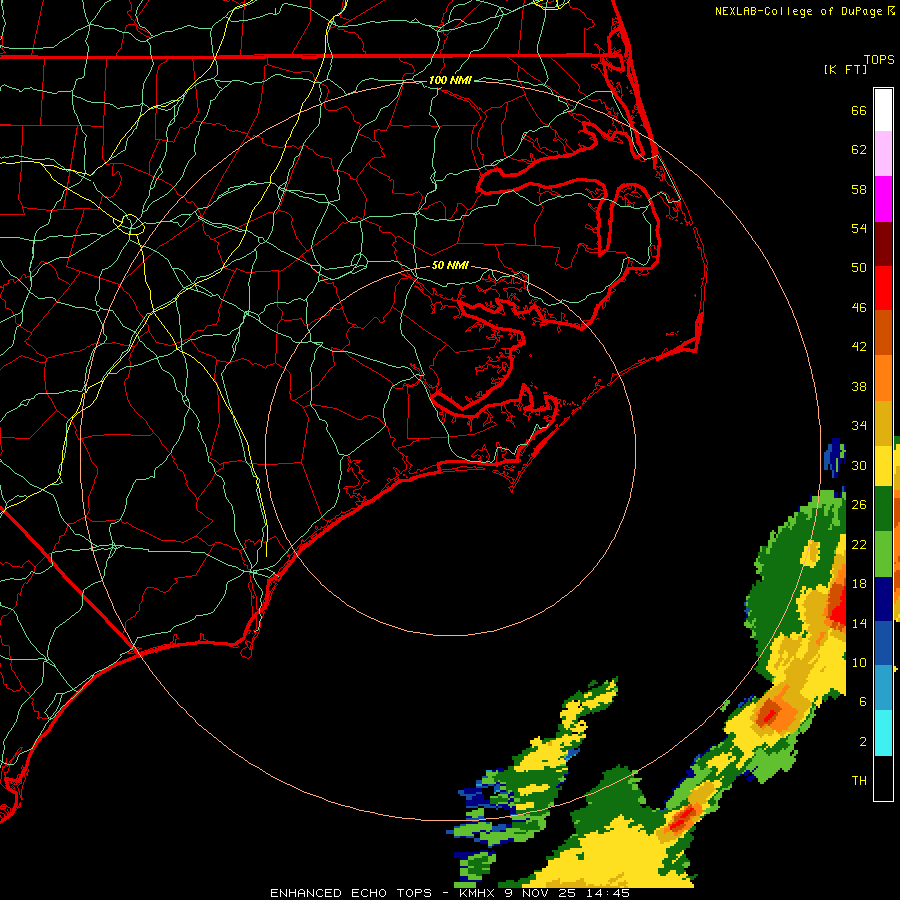
Task: Select the 2 legend value
Action: pyautogui.click(x=863, y=741)
